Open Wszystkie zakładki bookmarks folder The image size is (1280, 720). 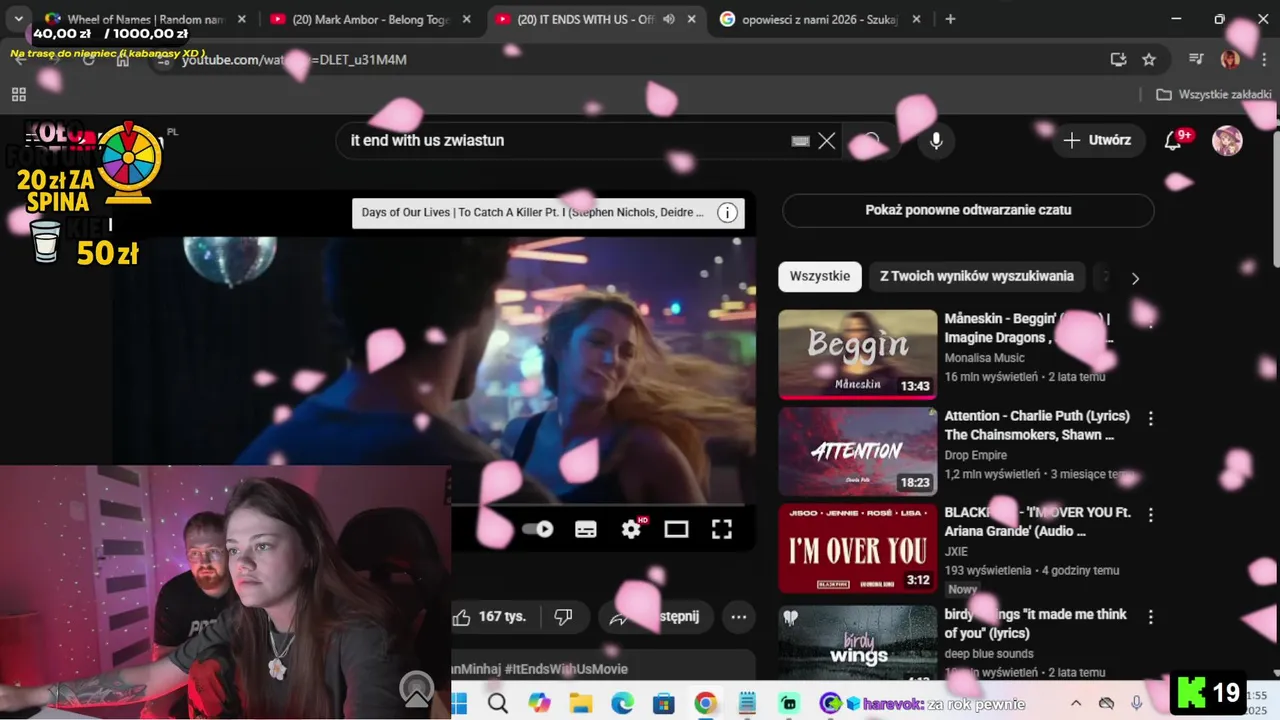tap(1214, 95)
